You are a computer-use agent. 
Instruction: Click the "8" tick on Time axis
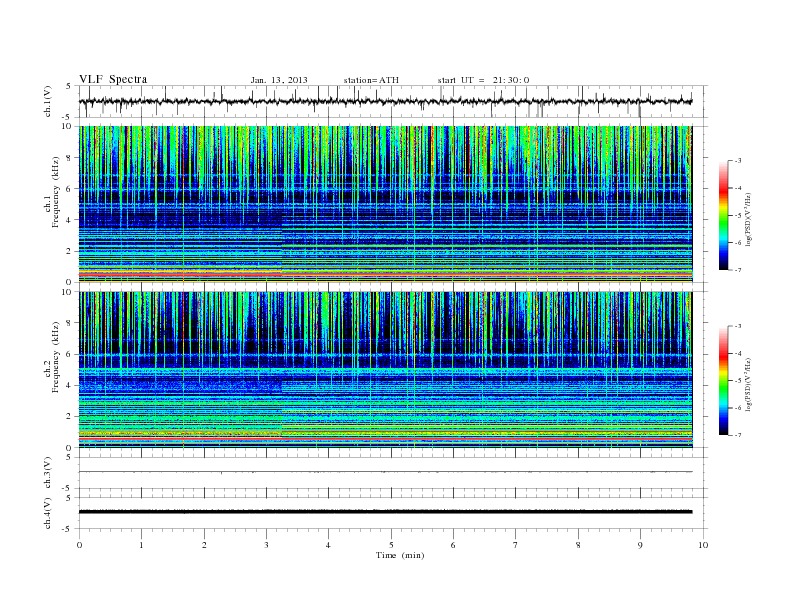[578, 545]
